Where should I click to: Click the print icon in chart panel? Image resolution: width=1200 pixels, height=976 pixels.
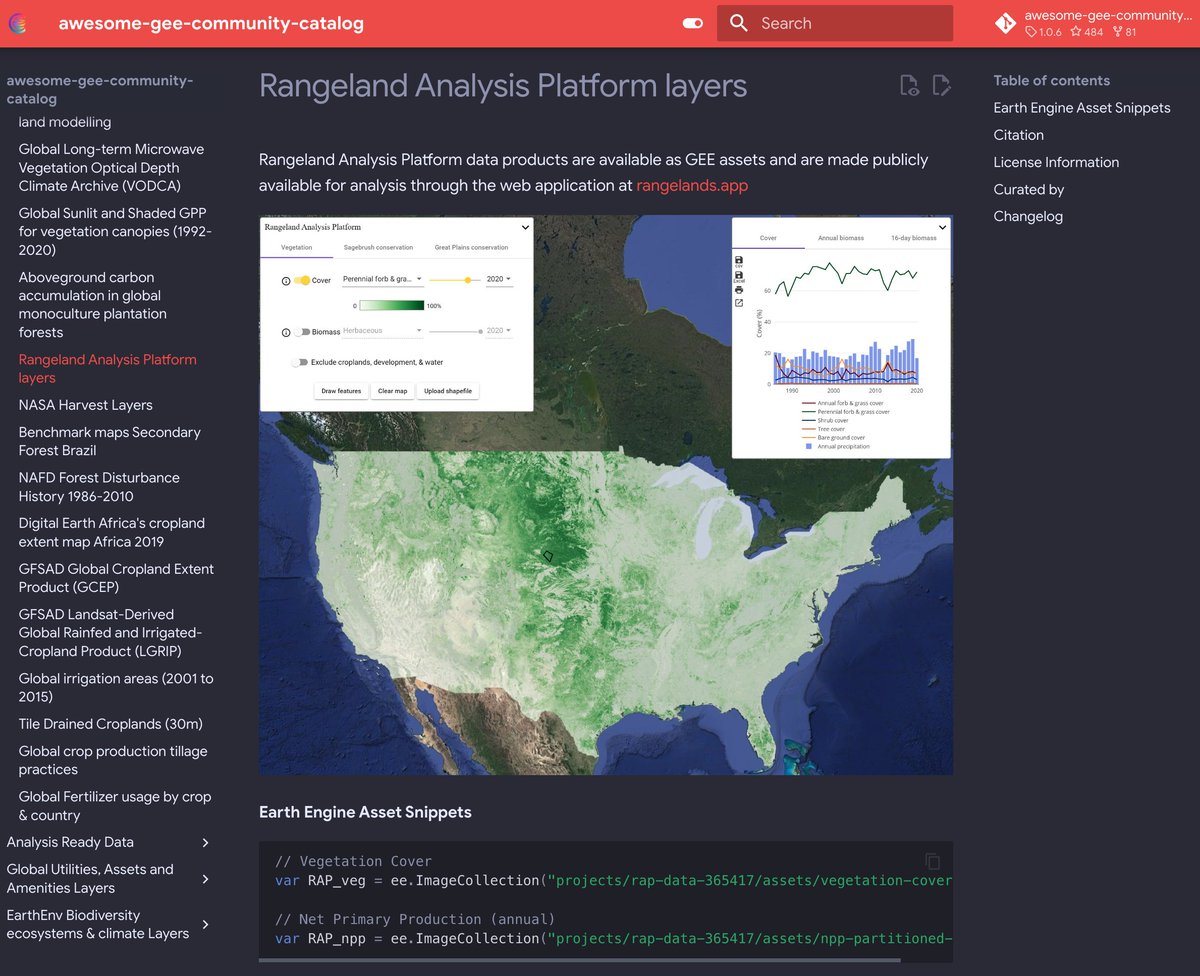pos(739,290)
